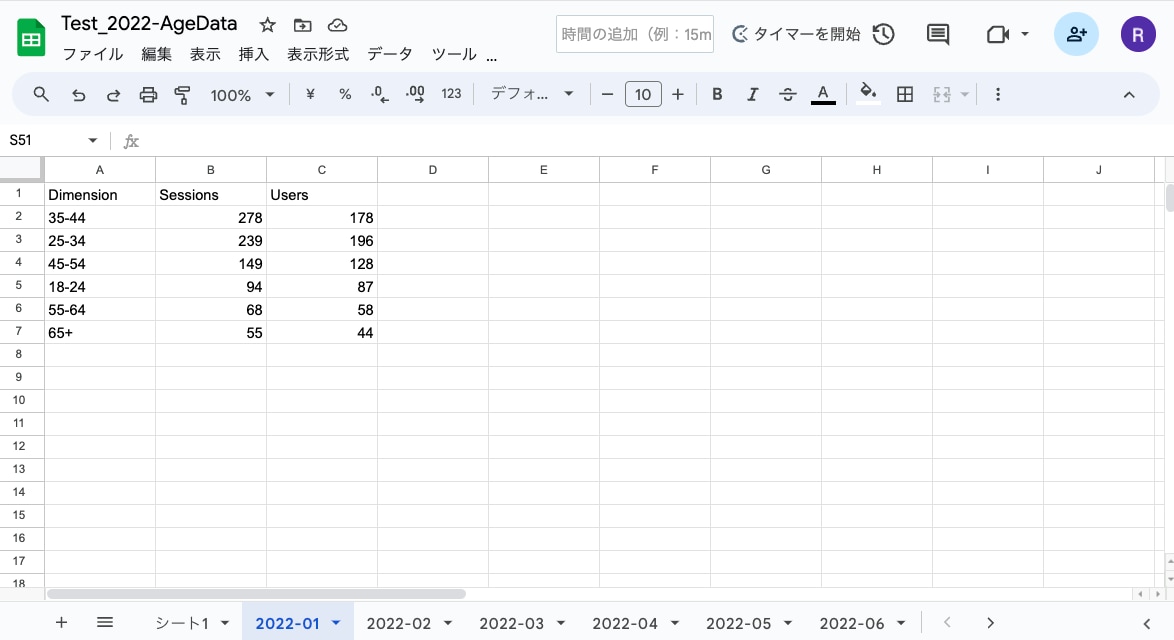
Task: Click the share button with person-plus icon
Action: (1076, 34)
